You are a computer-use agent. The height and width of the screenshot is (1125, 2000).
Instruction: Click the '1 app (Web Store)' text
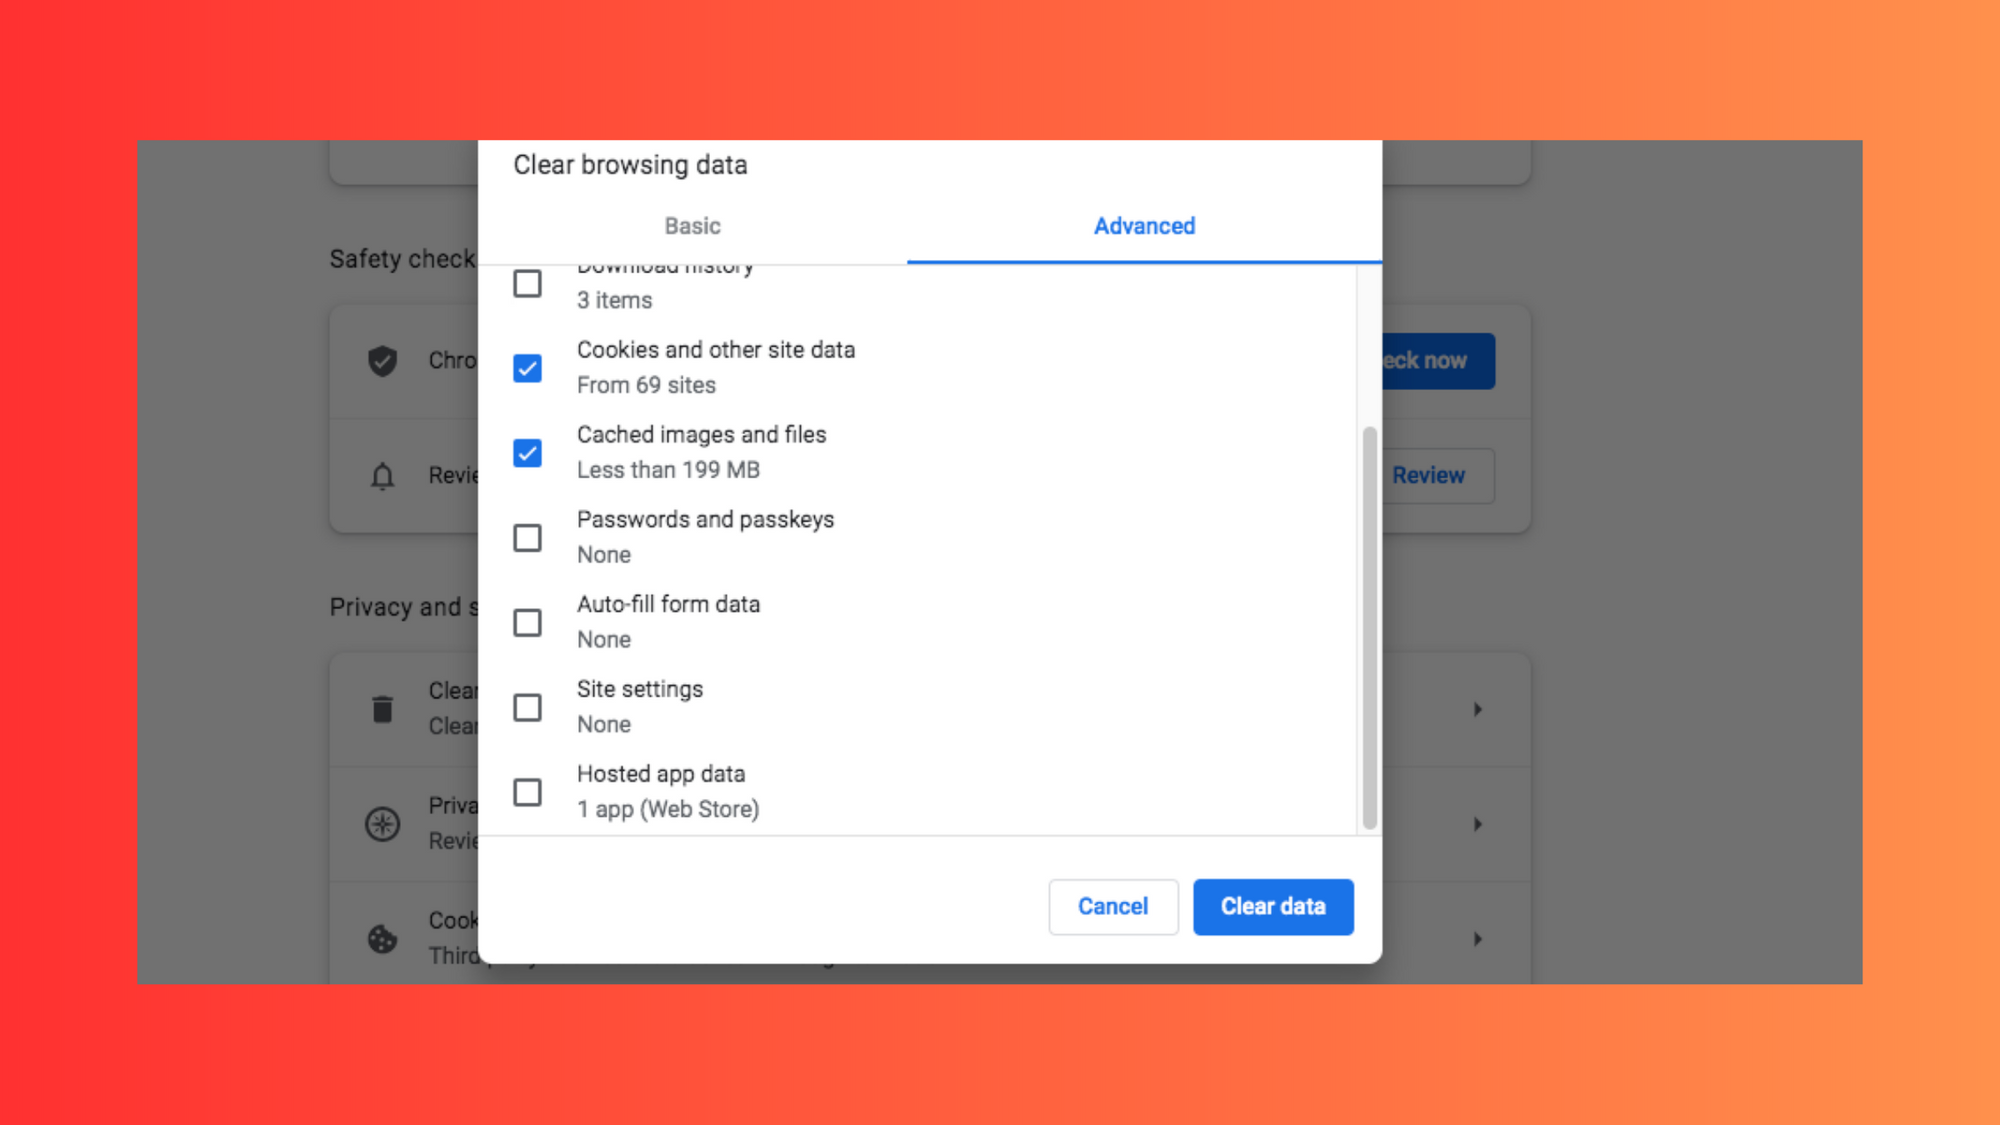click(668, 809)
